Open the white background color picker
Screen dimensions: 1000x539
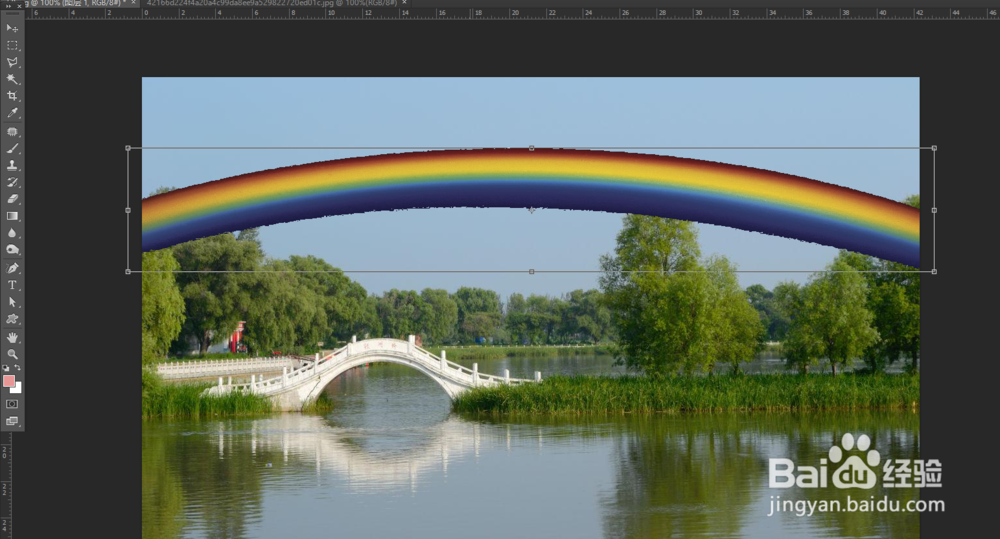pyautogui.click(x=18, y=388)
